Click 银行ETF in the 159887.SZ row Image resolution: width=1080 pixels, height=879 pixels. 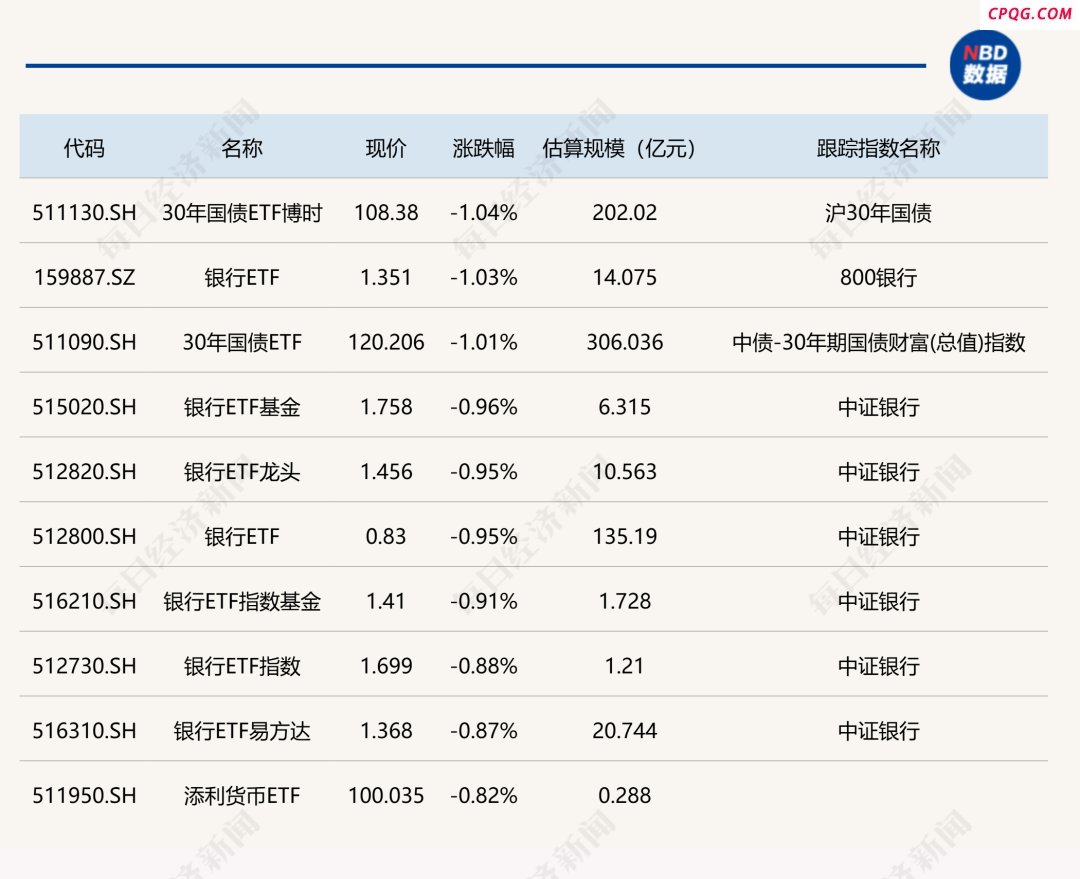click(242, 278)
